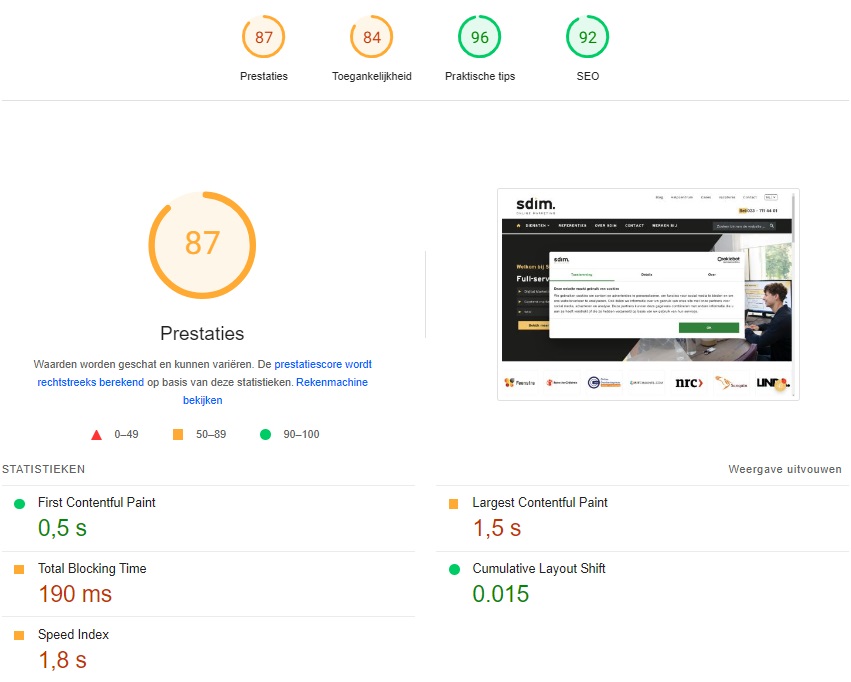
Task: Open the 'Rekenmachine bekijken' link
Action: pyautogui.click(x=331, y=383)
